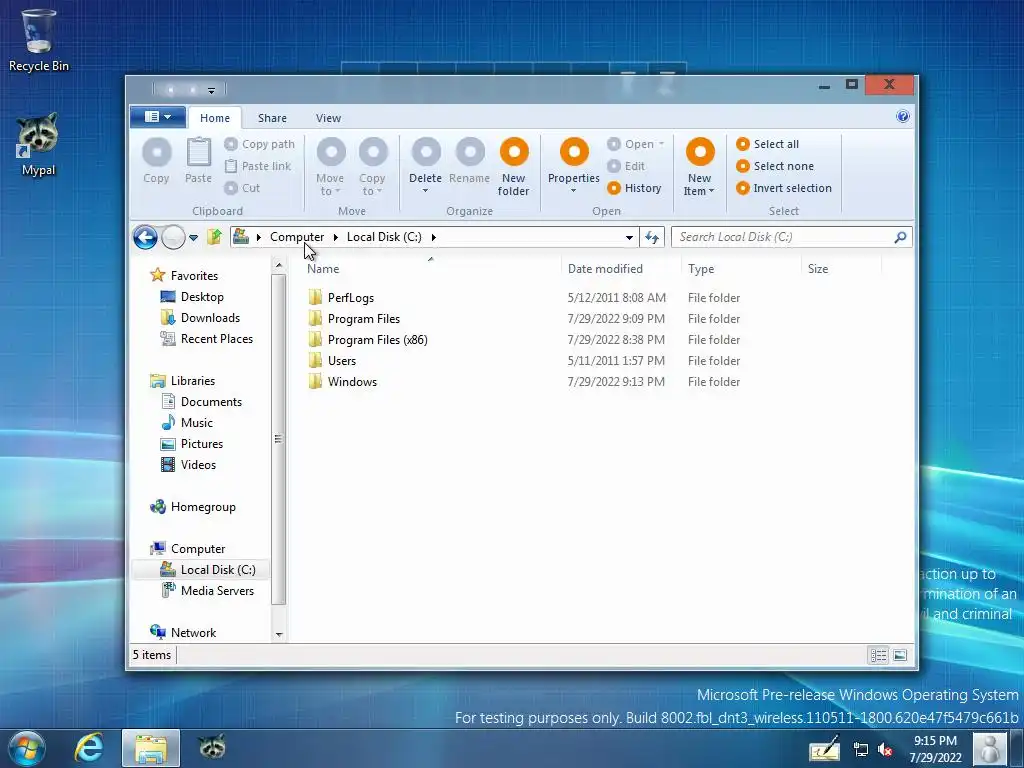
Task: Click Cut in the Clipboard group
Action: (242, 188)
